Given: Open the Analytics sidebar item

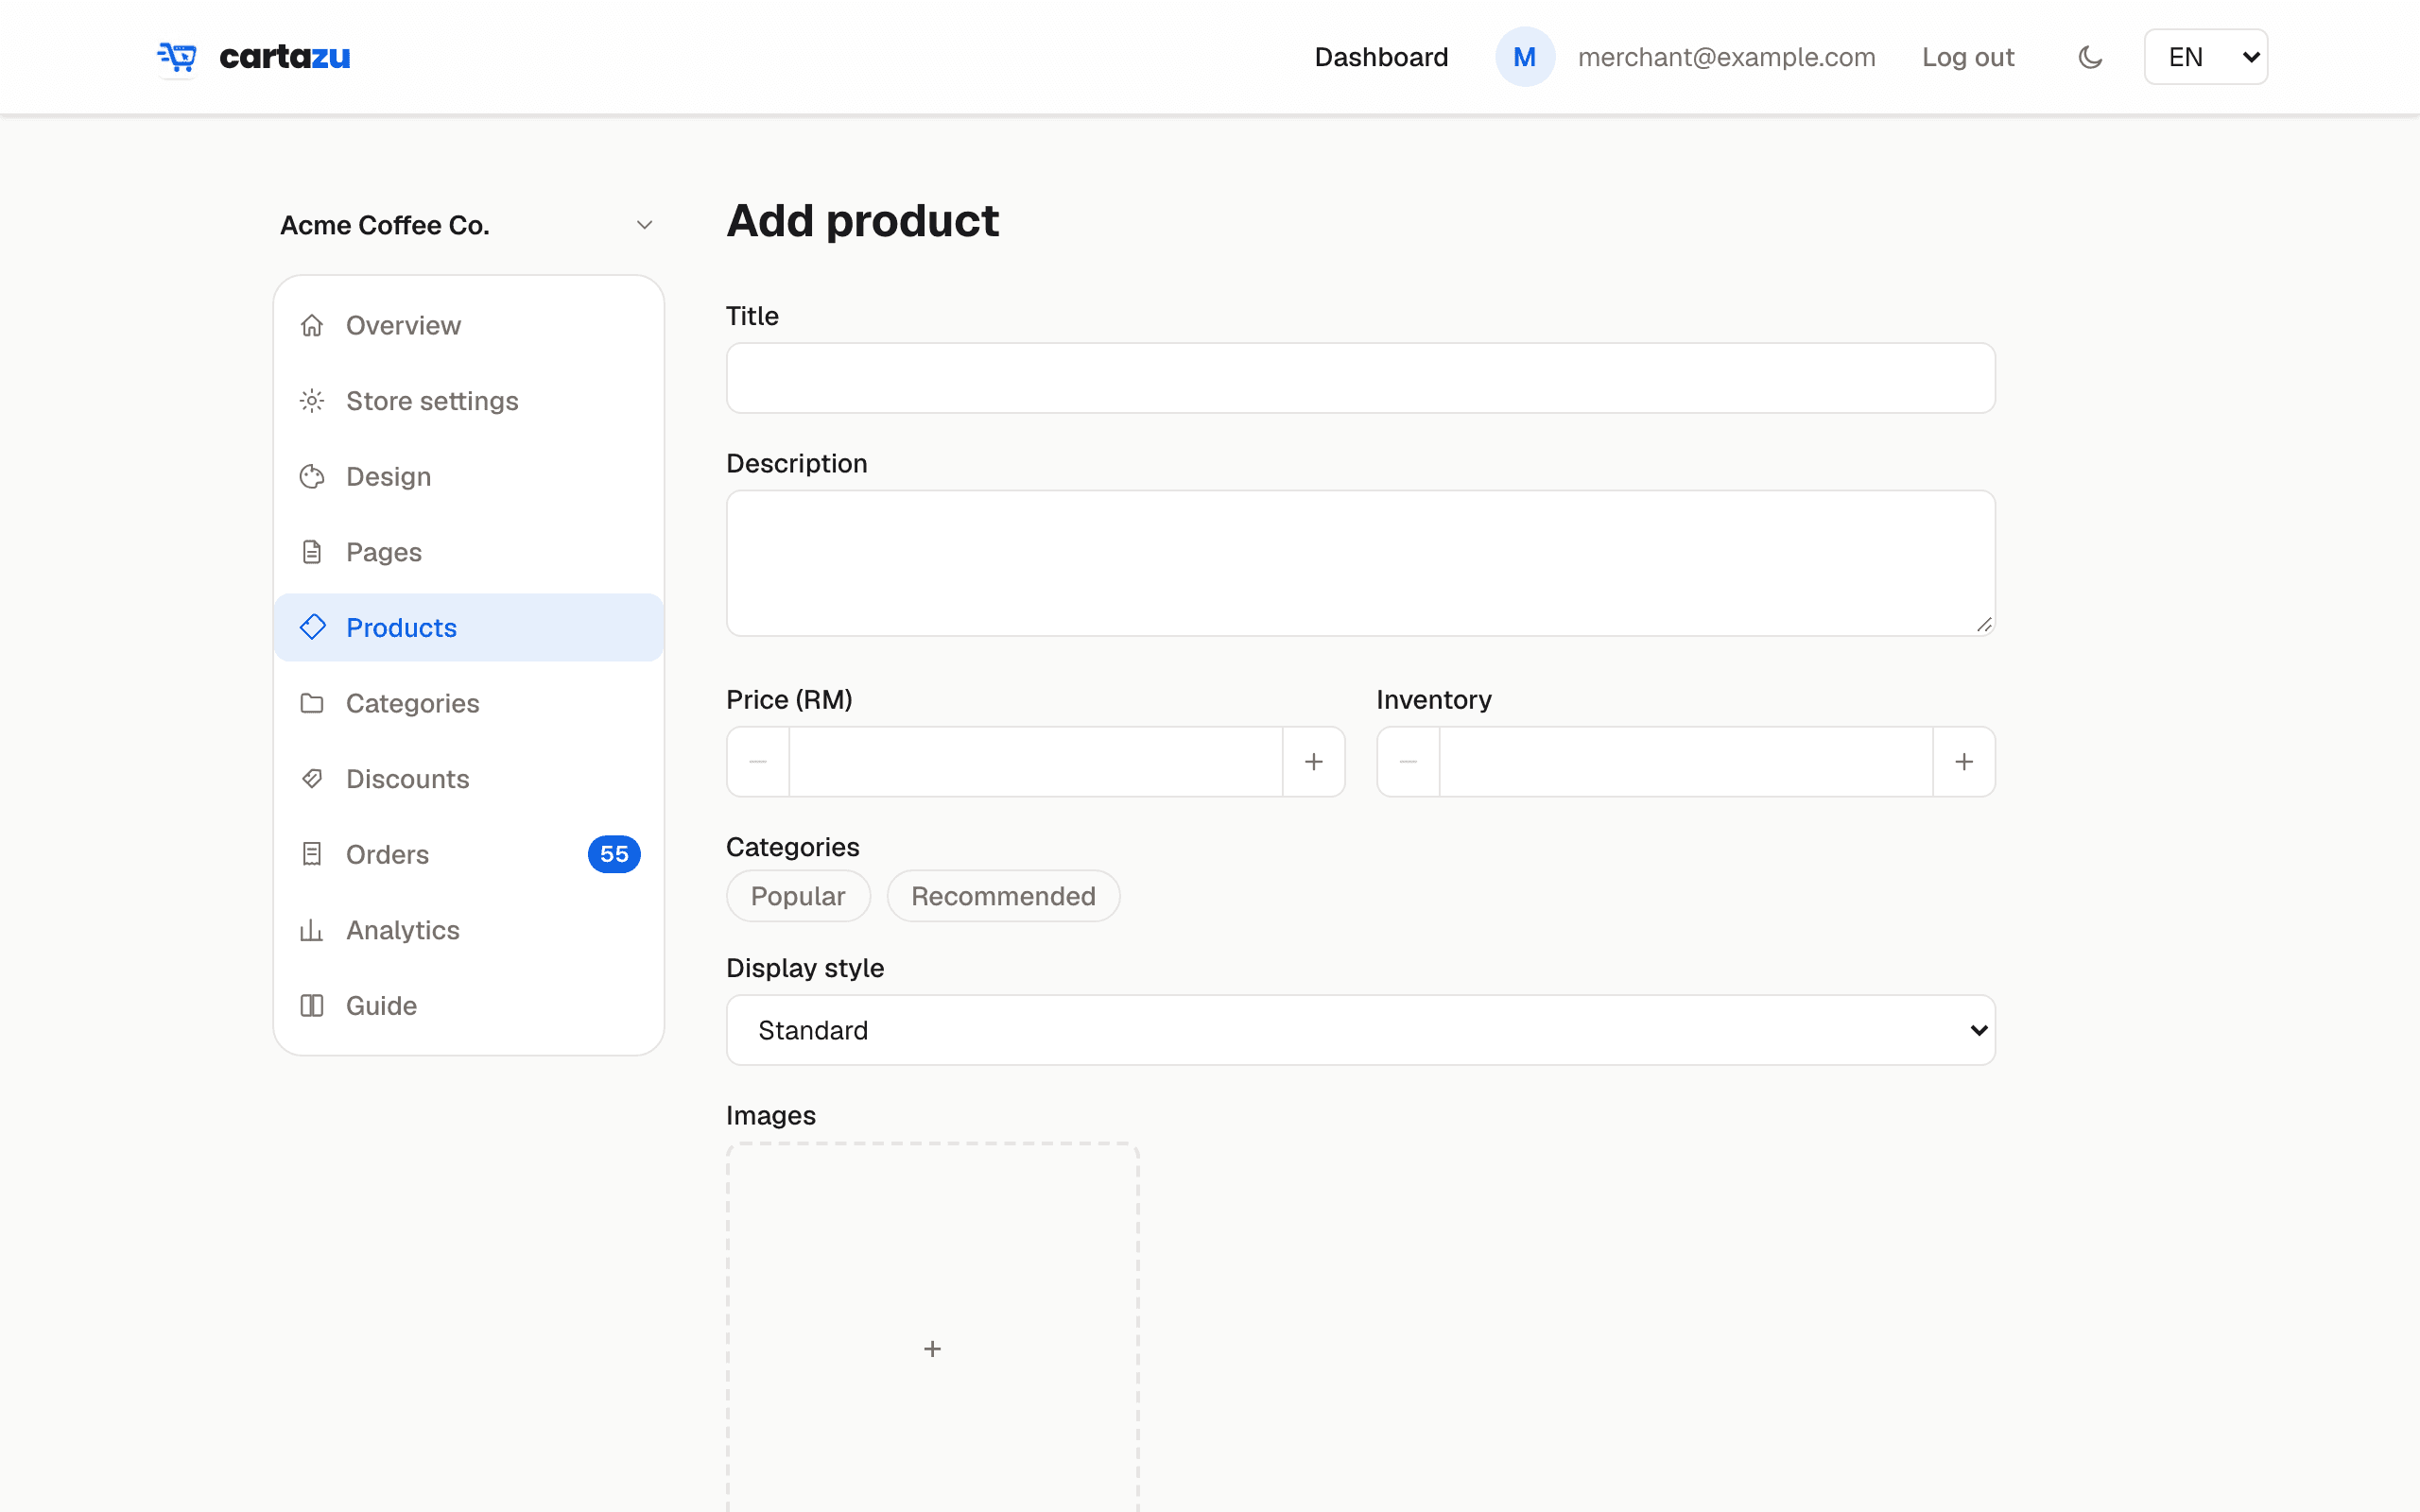Looking at the screenshot, I should (469, 930).
